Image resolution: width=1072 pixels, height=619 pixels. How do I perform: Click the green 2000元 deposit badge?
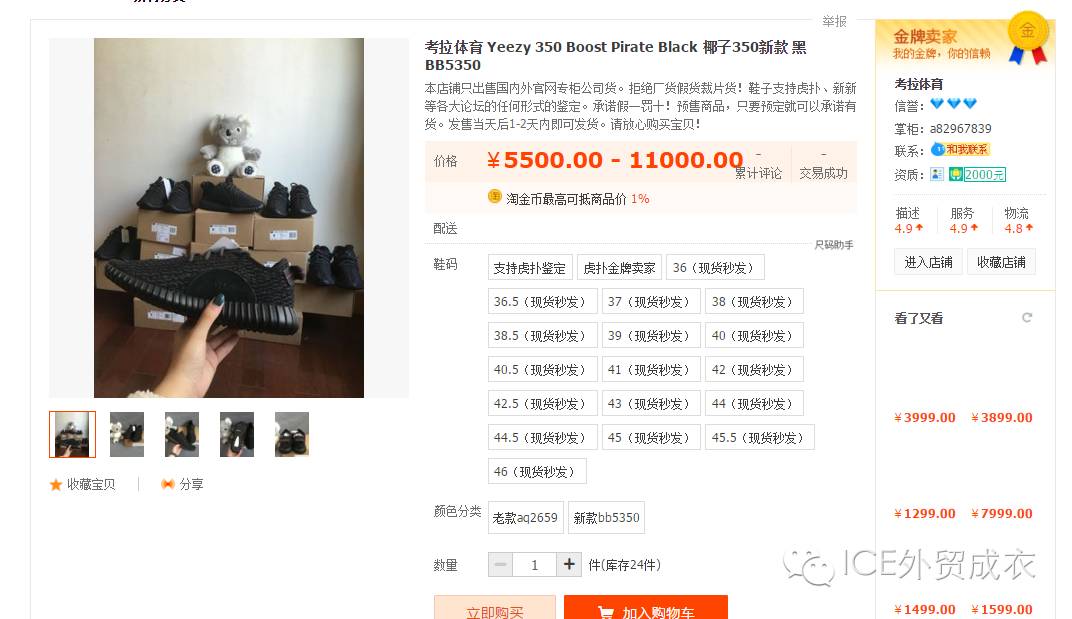pos(977,174)
